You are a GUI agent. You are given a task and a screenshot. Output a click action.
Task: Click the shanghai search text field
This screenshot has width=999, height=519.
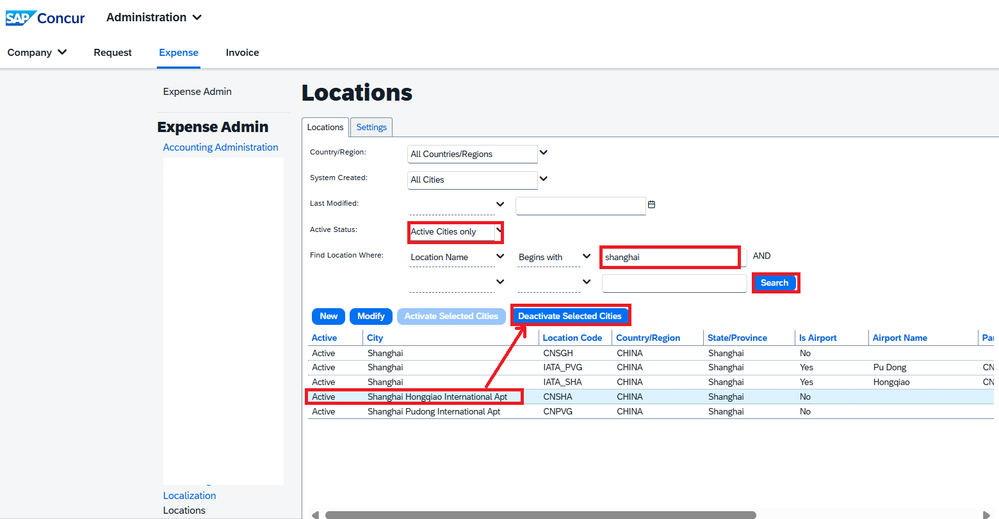670,257
